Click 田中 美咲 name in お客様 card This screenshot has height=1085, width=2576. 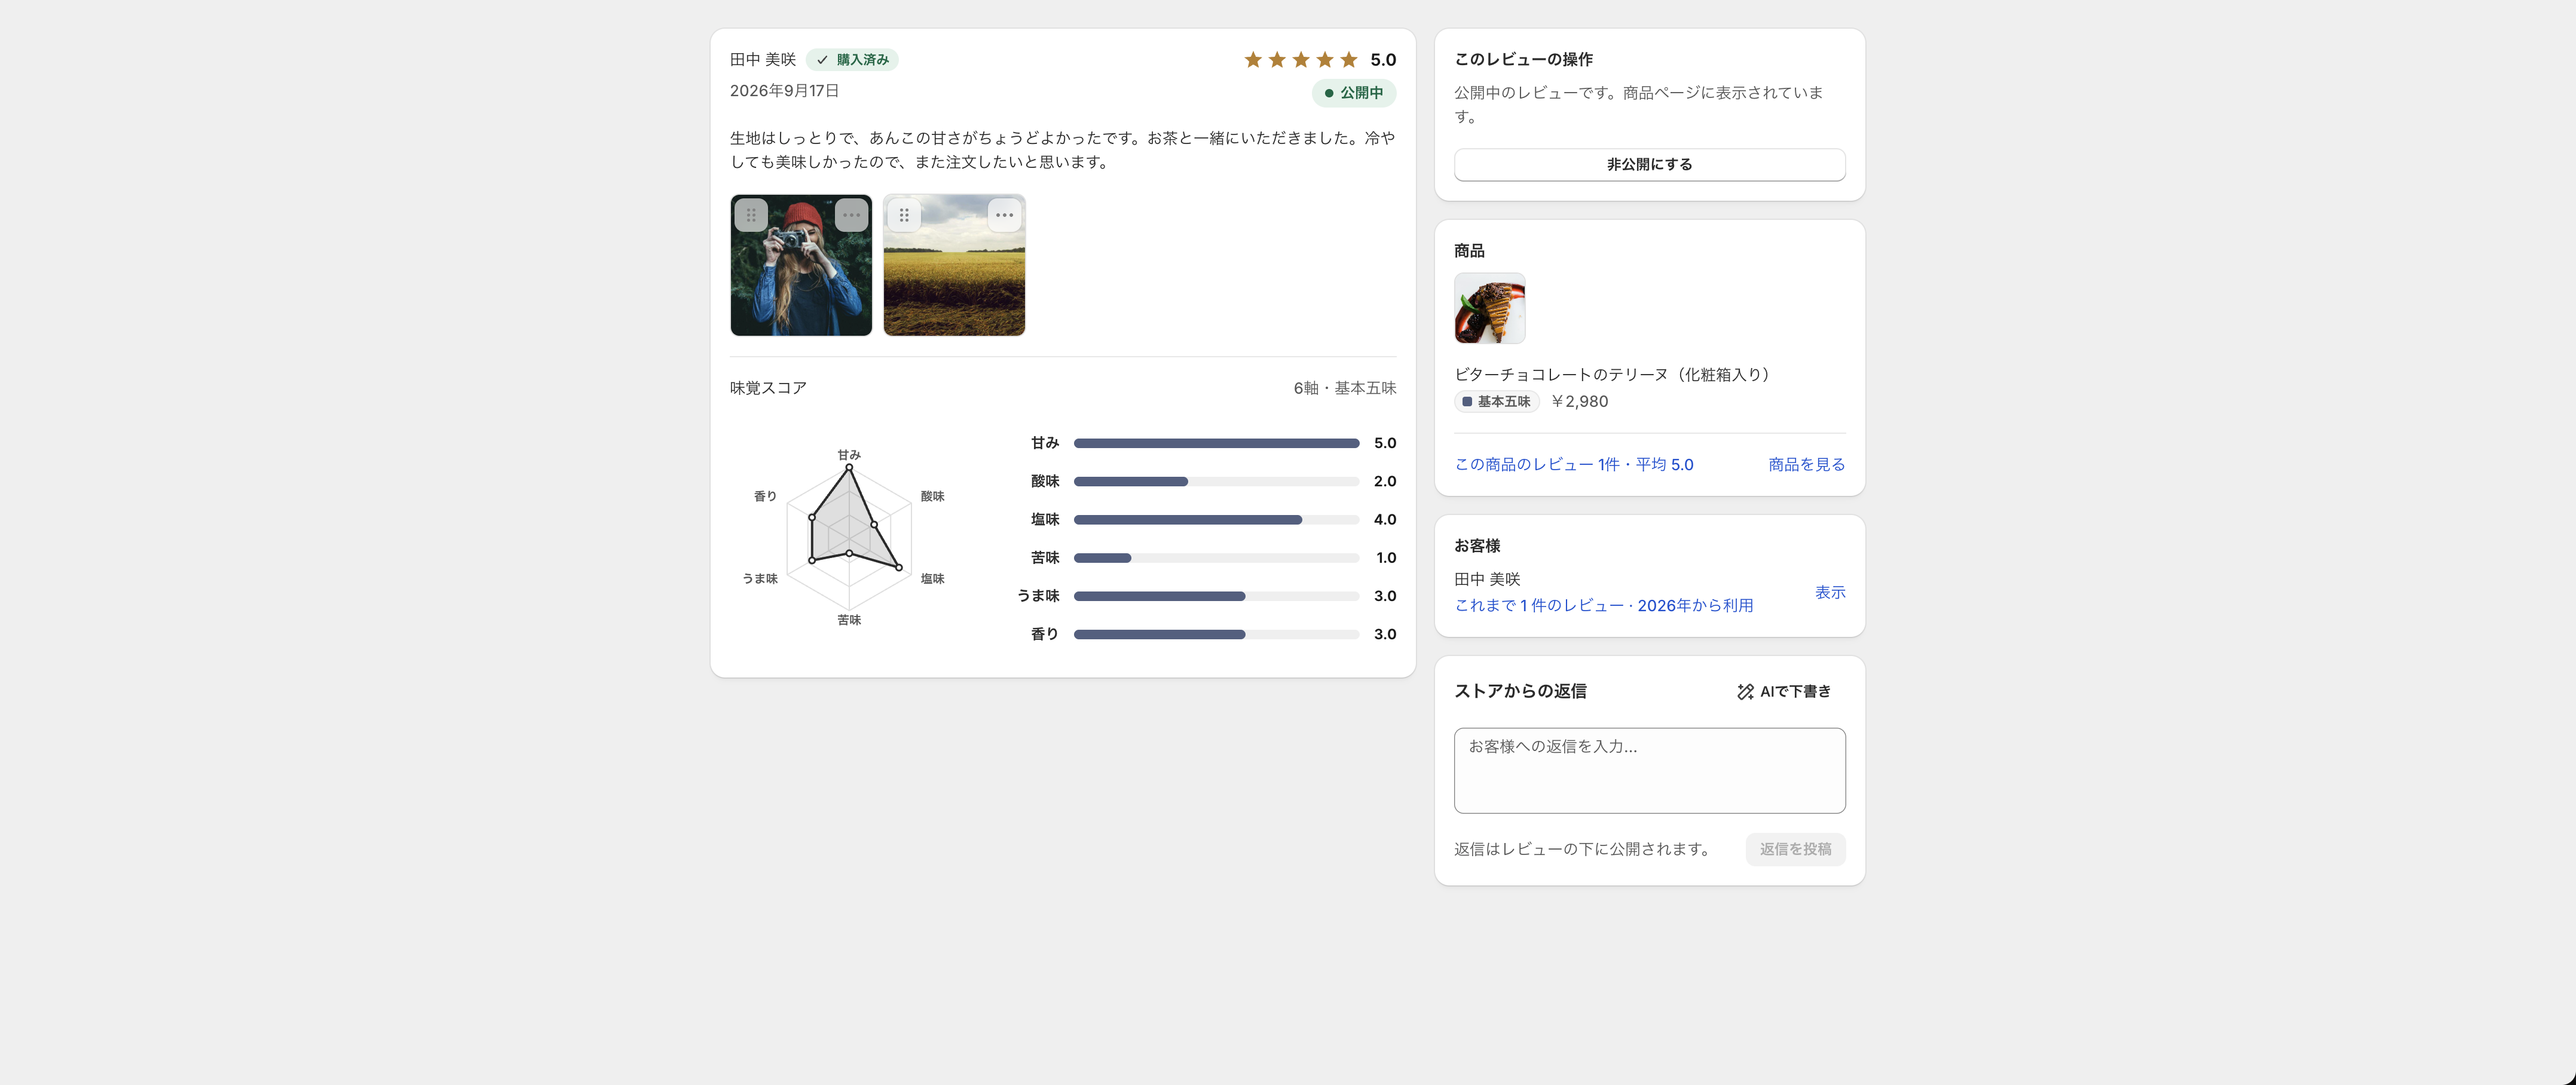(x=1486, y=580)
